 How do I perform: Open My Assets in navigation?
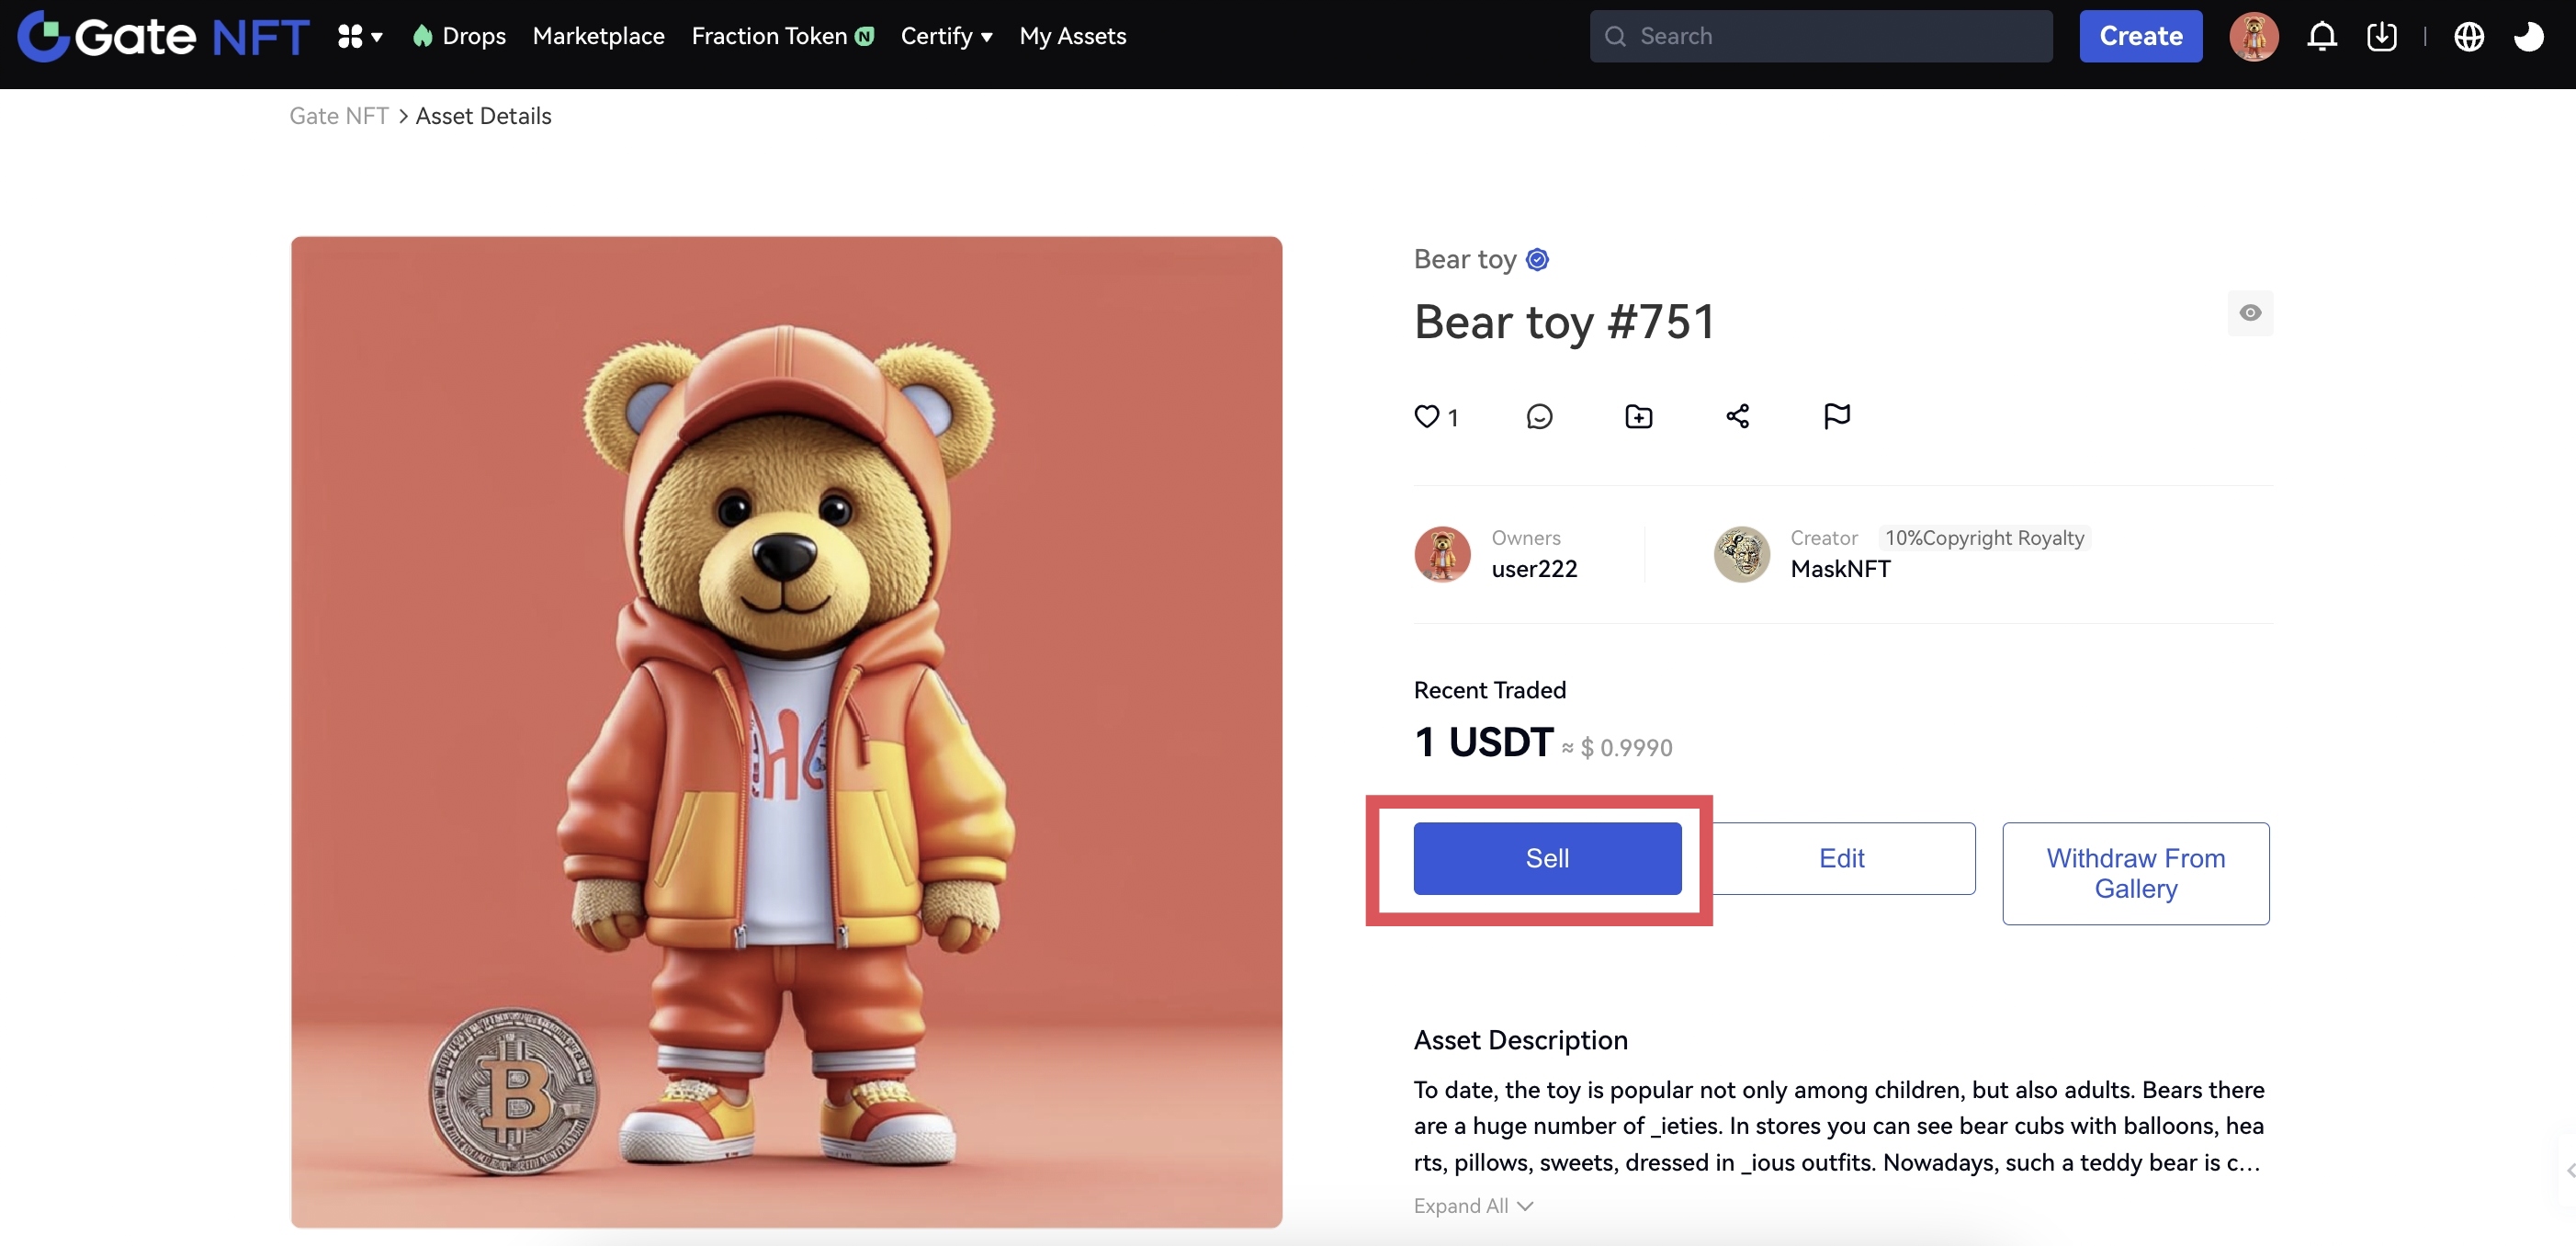coord(1072,37)
